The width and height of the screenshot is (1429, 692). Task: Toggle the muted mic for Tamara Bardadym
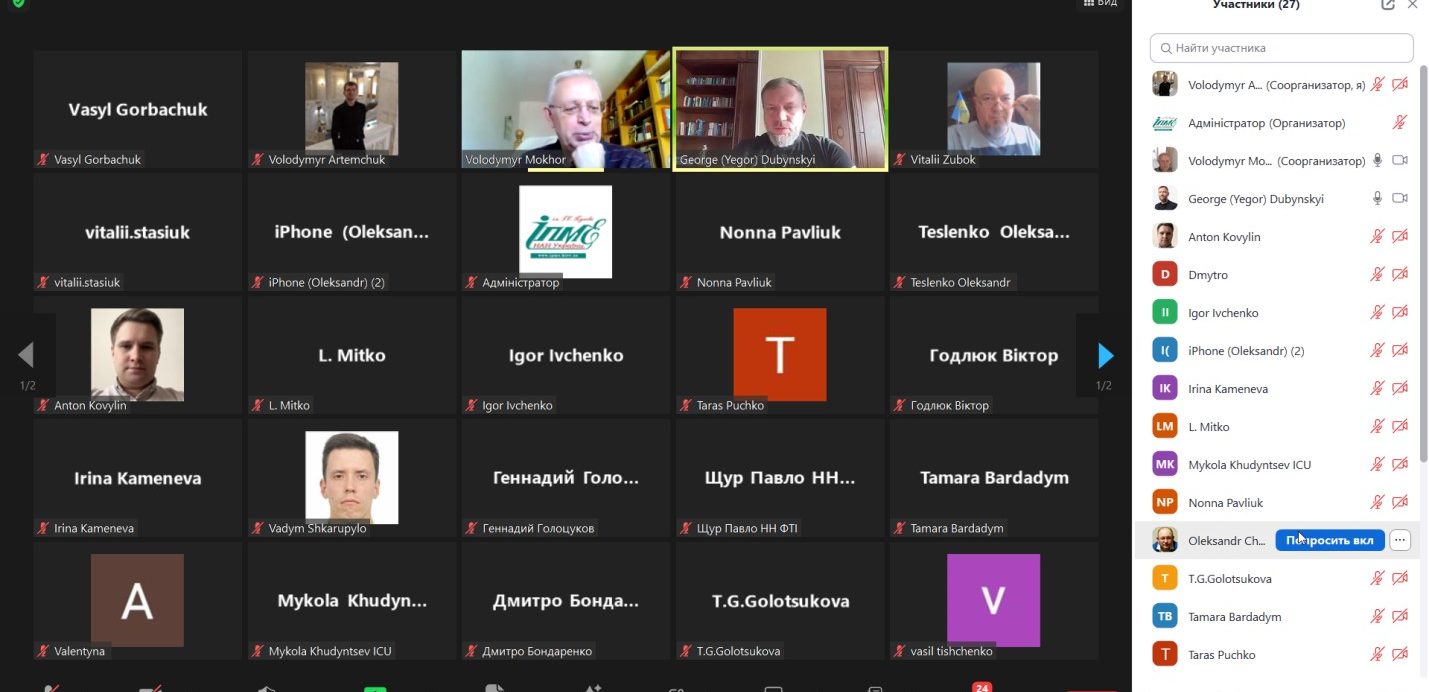[x=1377, y=616]
